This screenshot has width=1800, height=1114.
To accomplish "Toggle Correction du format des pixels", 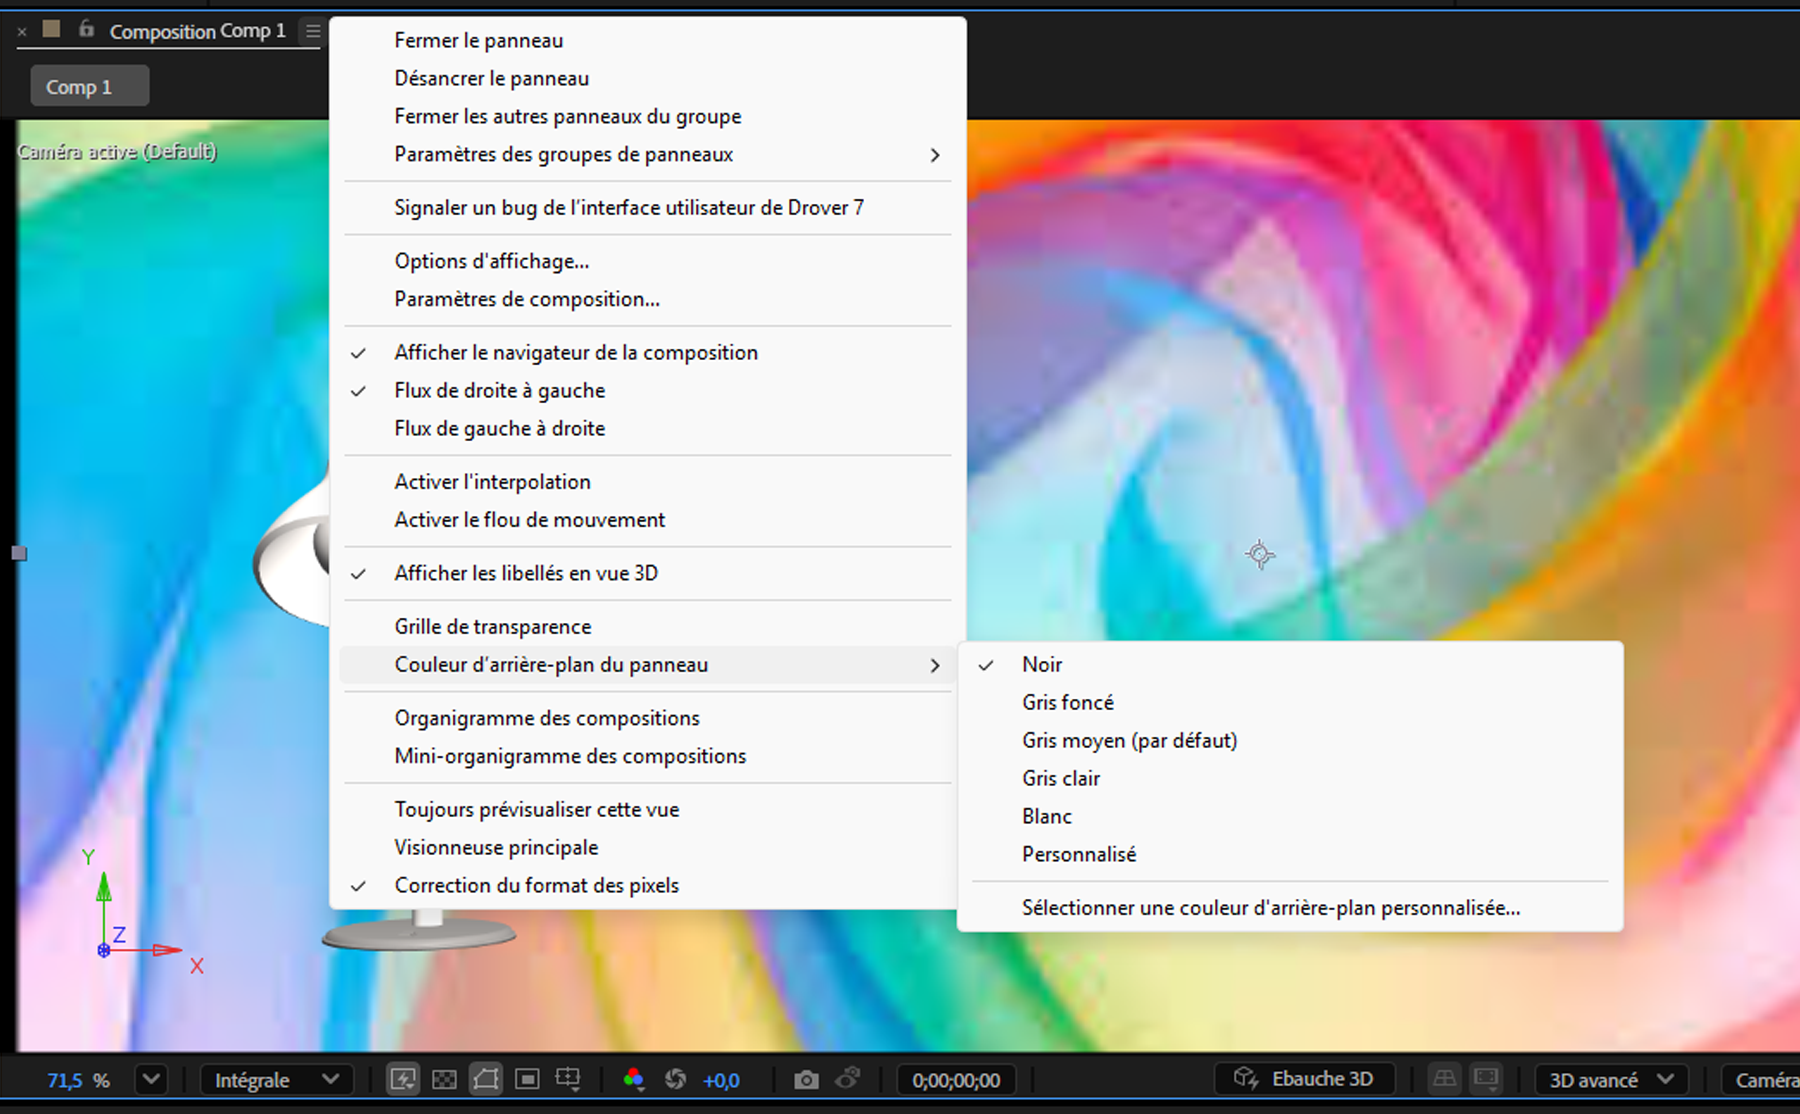I will point(536,885).
